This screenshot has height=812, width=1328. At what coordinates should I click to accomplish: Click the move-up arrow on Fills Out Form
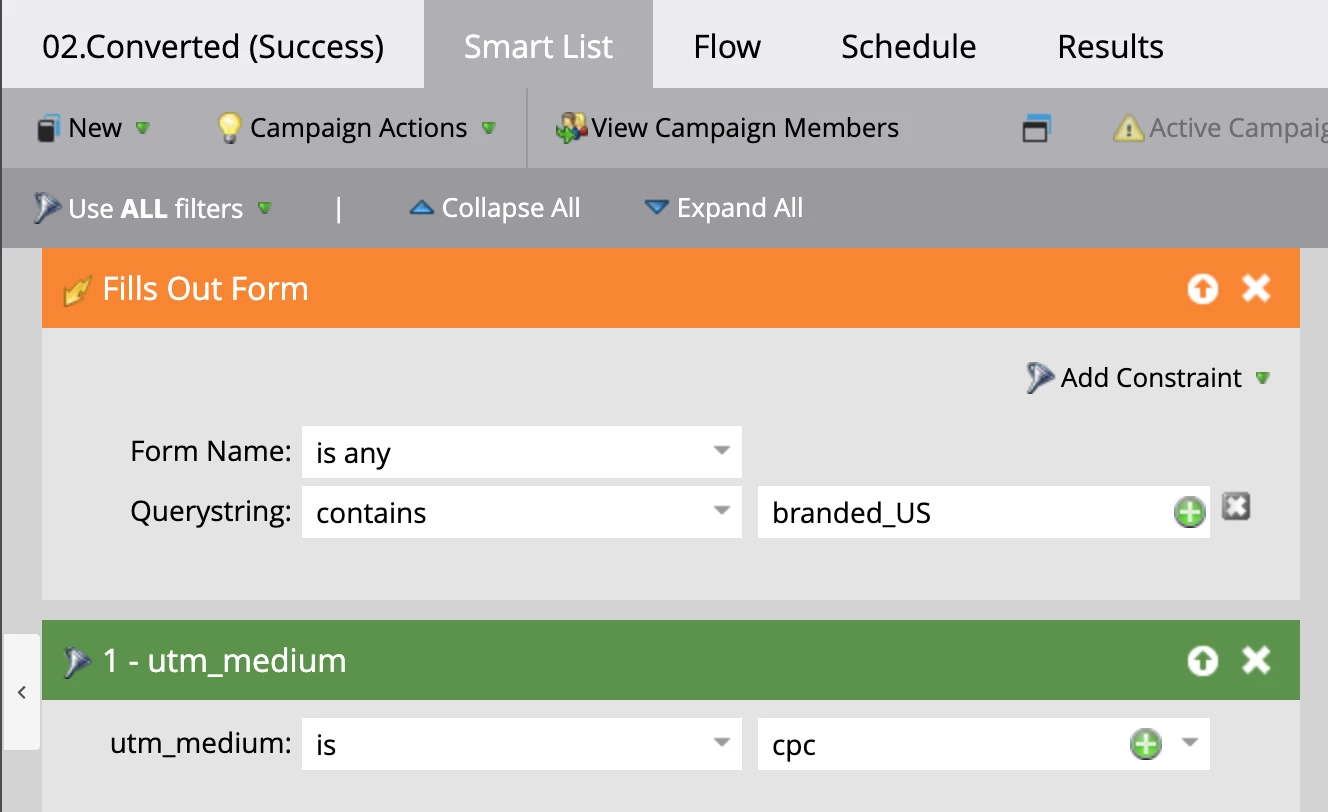pyautogui.click(x=1202, y=289)
